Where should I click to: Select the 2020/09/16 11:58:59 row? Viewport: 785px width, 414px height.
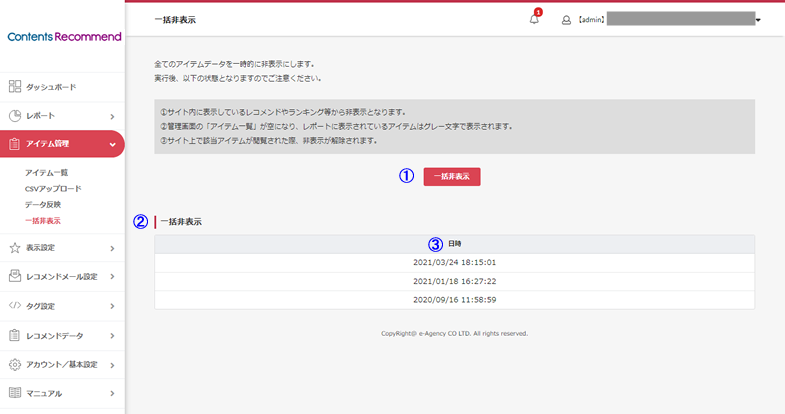click(455, 300)
